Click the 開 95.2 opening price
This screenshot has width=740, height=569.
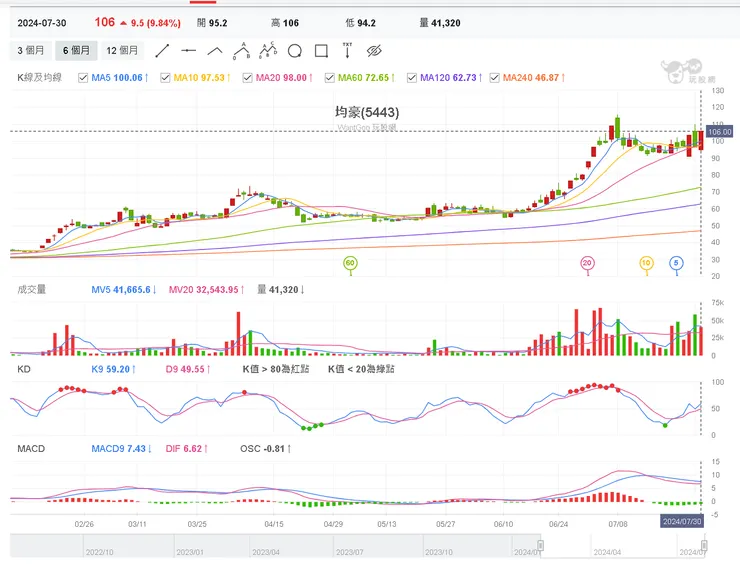point(212,23)
